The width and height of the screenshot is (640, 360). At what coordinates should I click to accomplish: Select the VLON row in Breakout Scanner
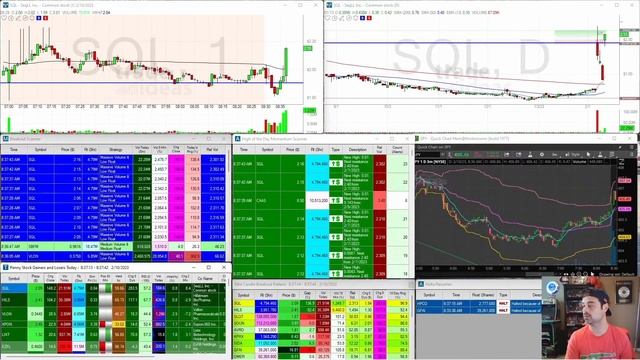point(113,256)
